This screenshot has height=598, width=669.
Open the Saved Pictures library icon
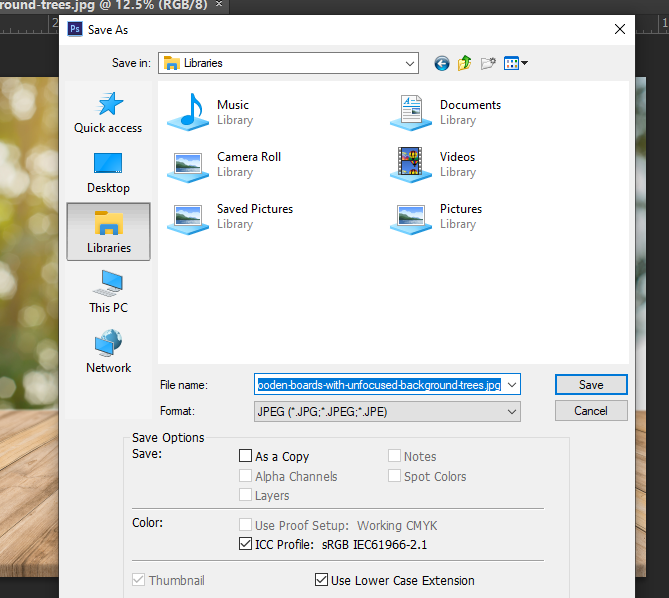pos(188,219)
